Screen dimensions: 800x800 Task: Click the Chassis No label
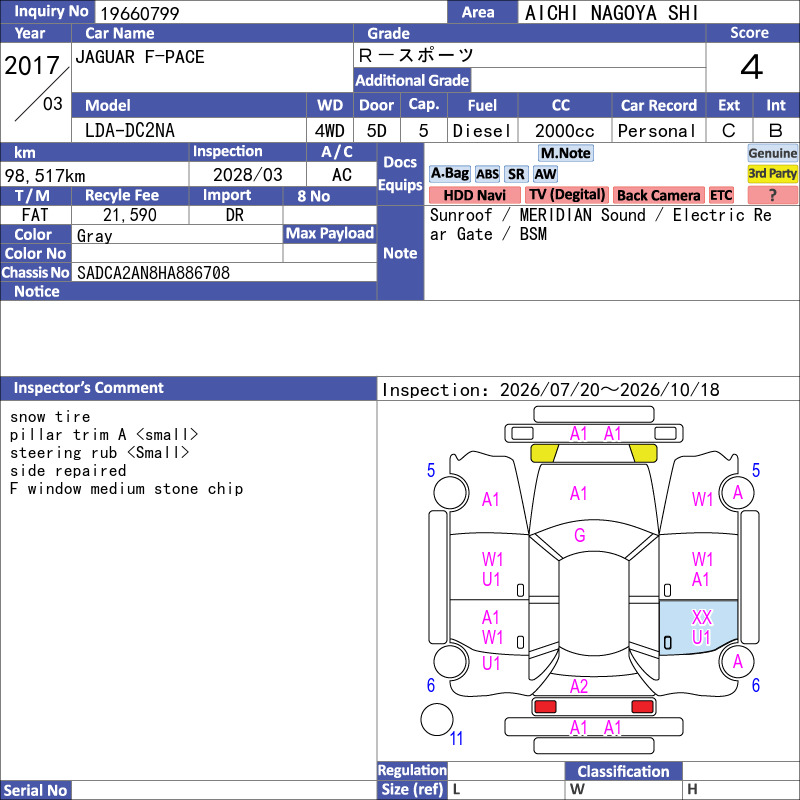(x=35, y=272)
